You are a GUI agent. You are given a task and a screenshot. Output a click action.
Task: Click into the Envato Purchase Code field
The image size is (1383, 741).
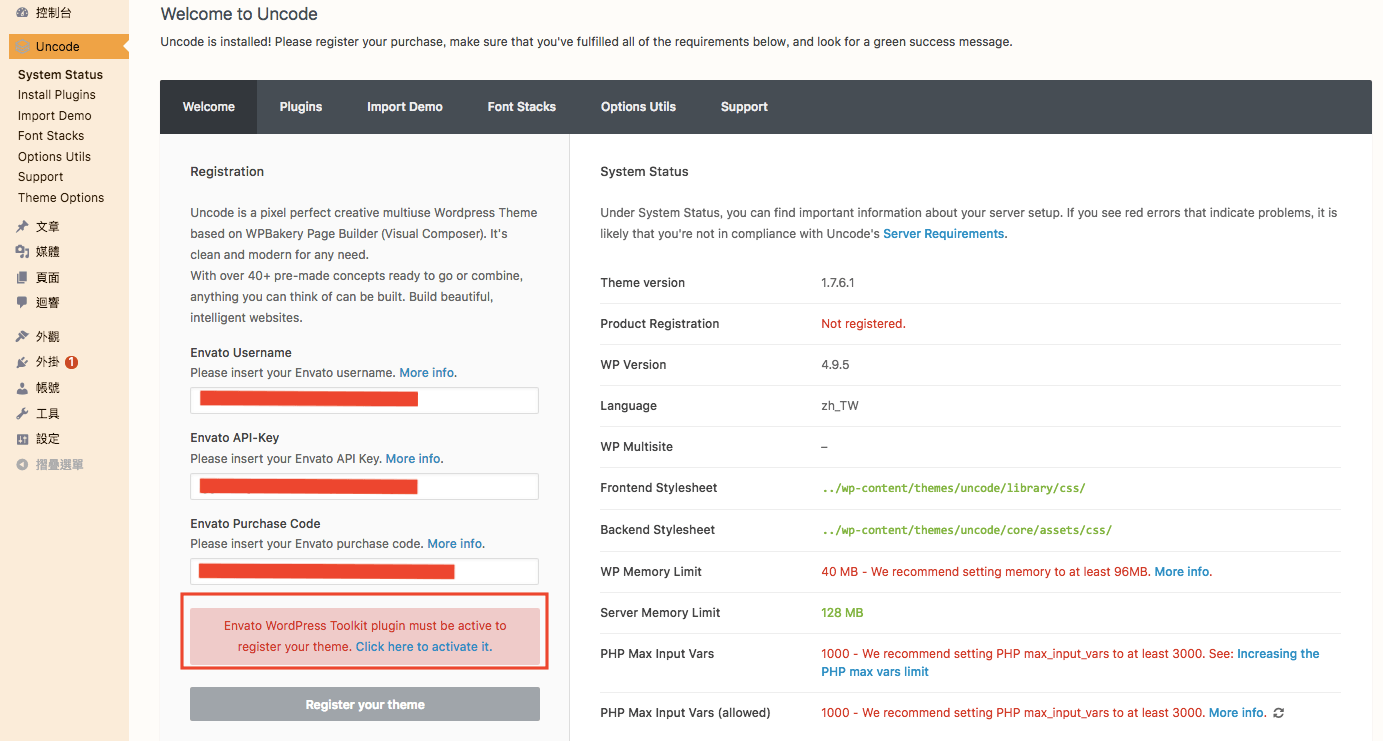[364, 571]
